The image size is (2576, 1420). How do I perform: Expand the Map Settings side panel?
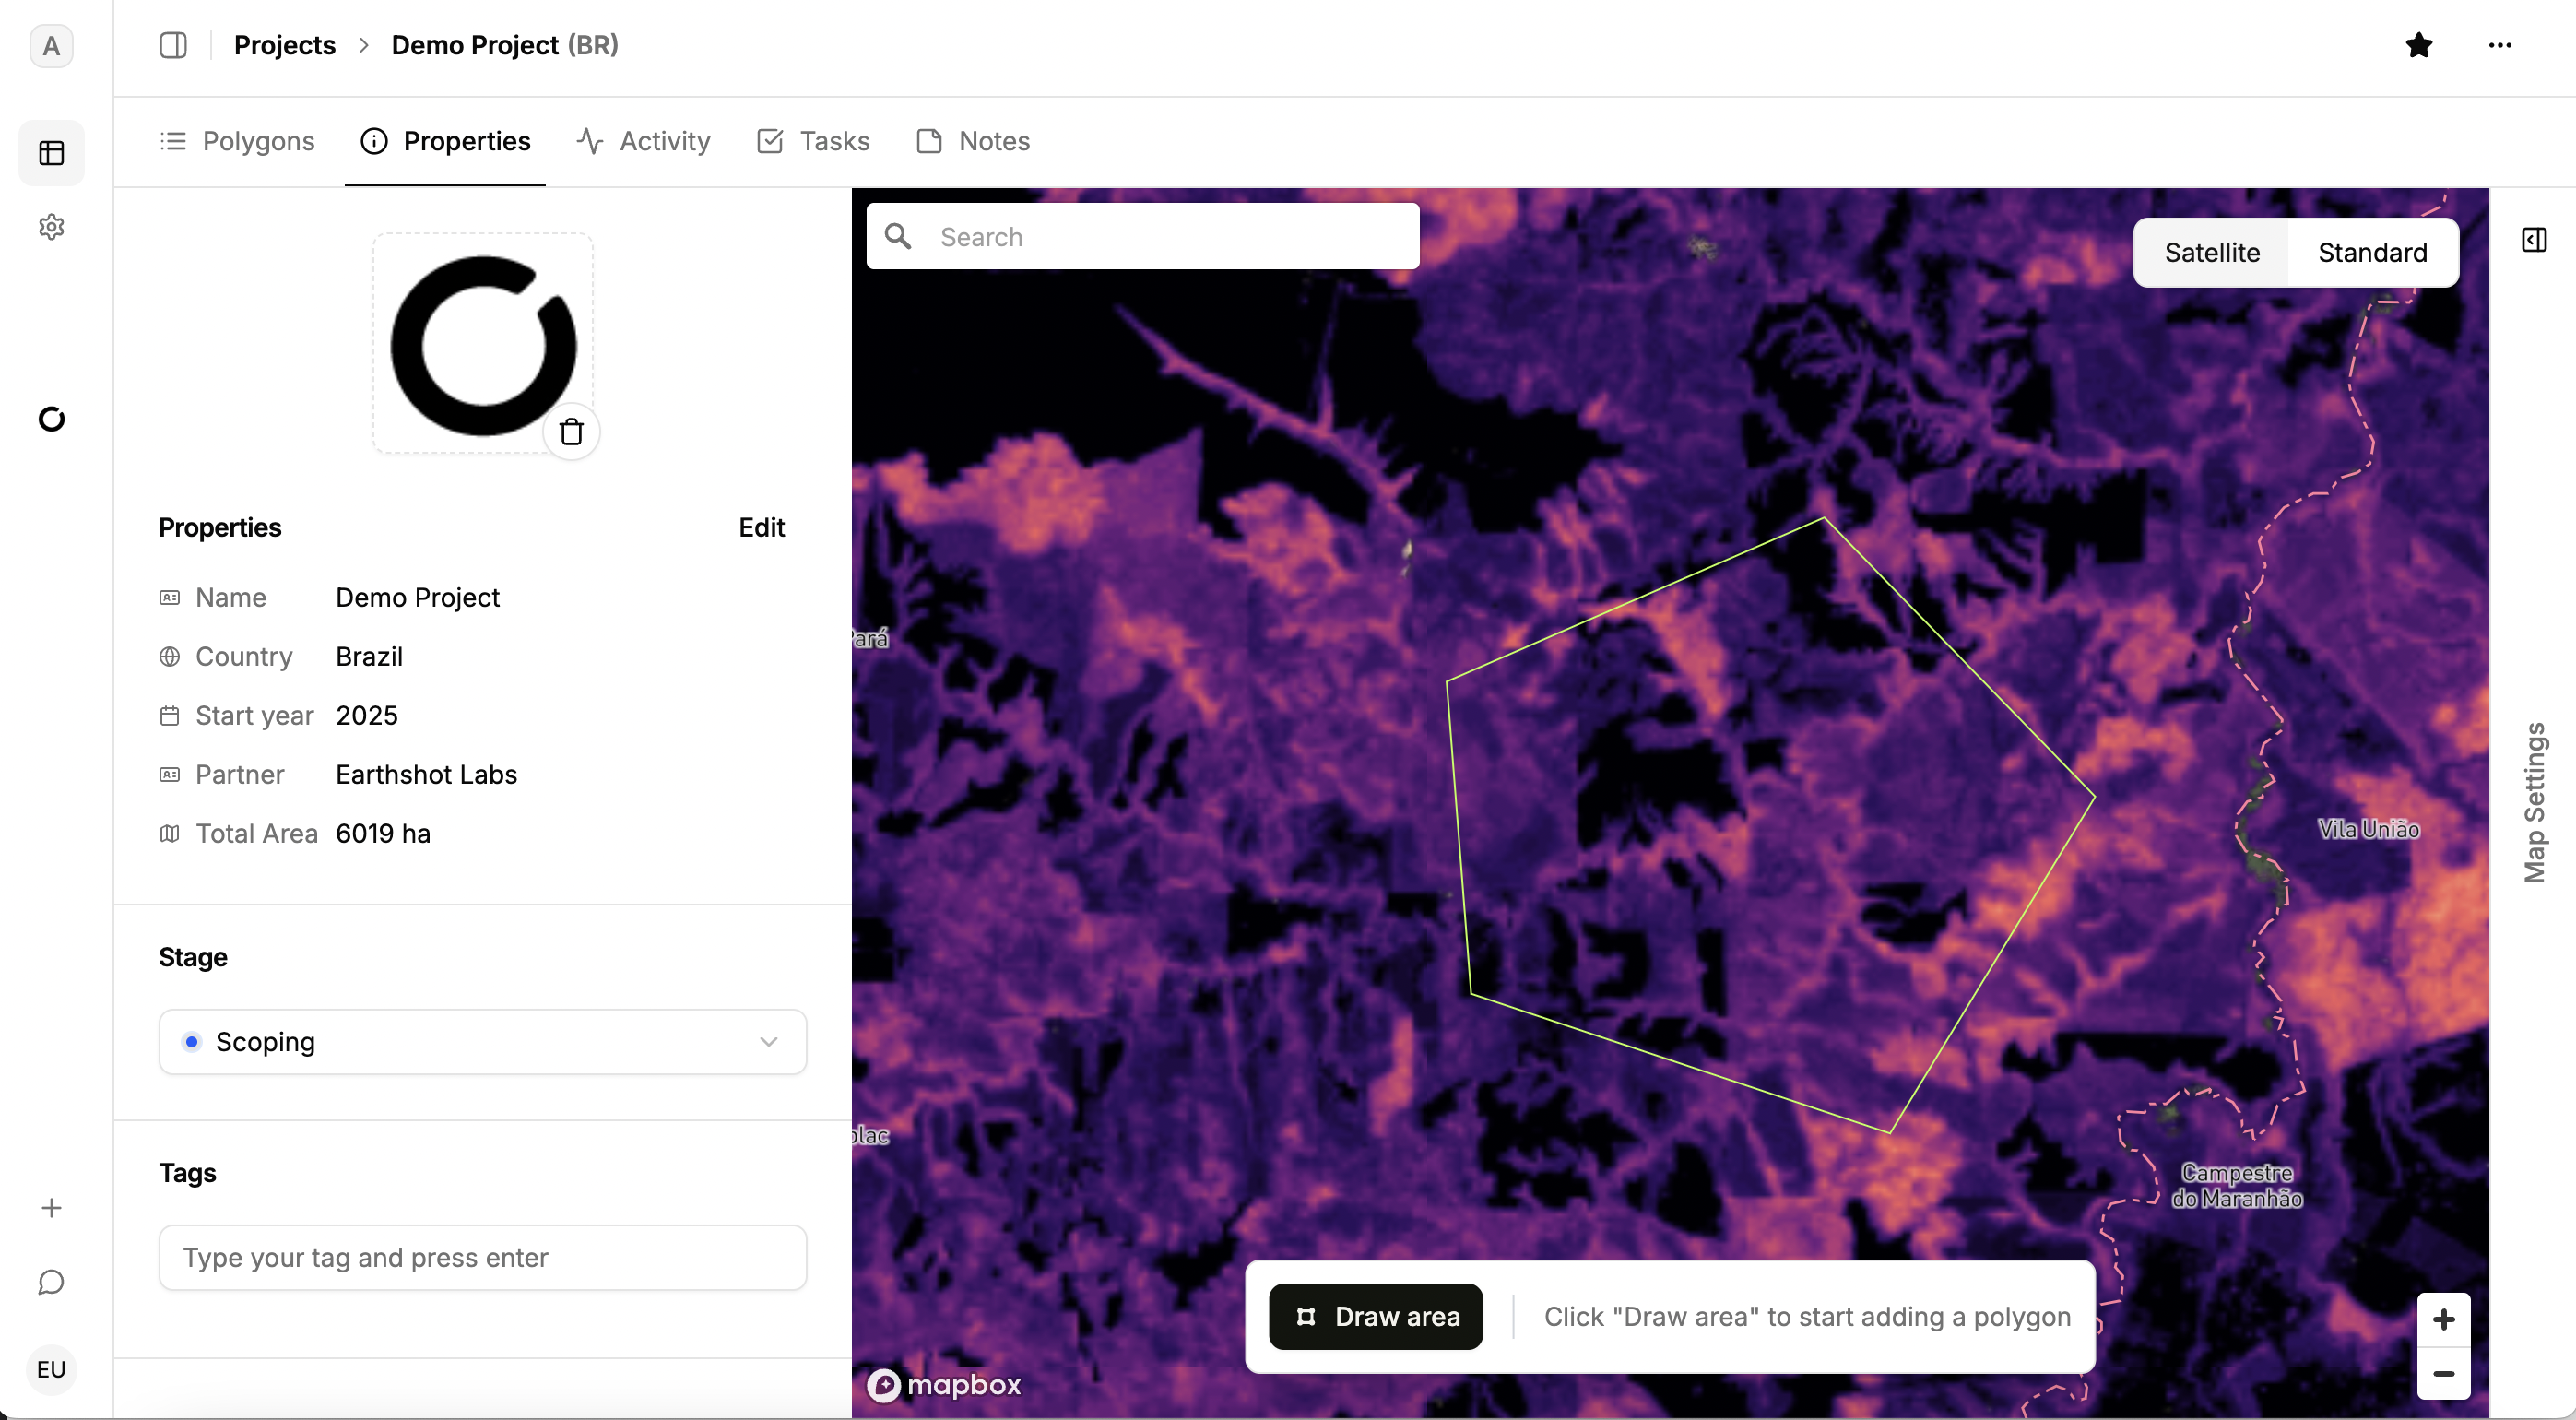tap(2533, 802)
